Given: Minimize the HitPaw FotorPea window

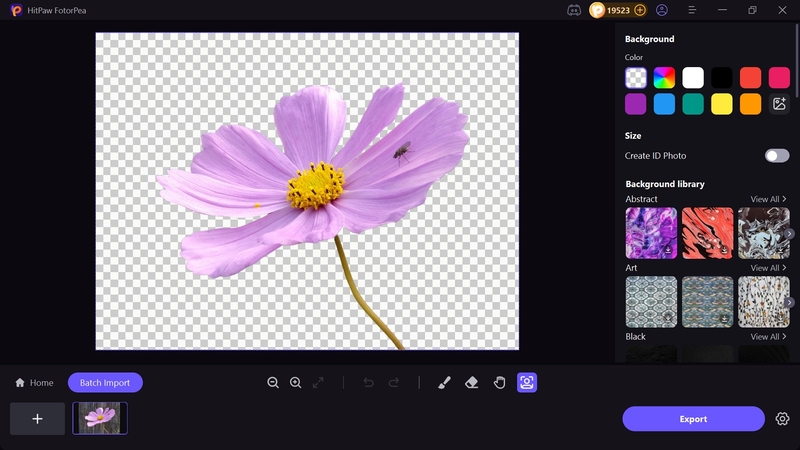Looking at the screenshot, I should 722,10.
